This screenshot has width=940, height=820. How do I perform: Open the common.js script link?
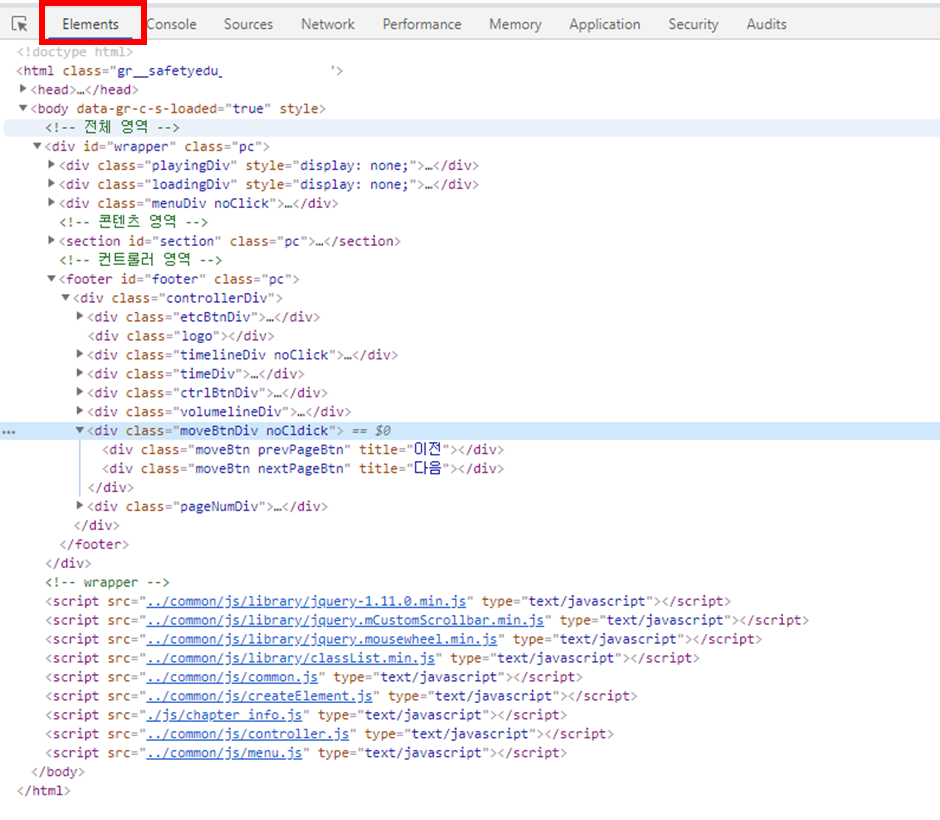coord(233,677)
